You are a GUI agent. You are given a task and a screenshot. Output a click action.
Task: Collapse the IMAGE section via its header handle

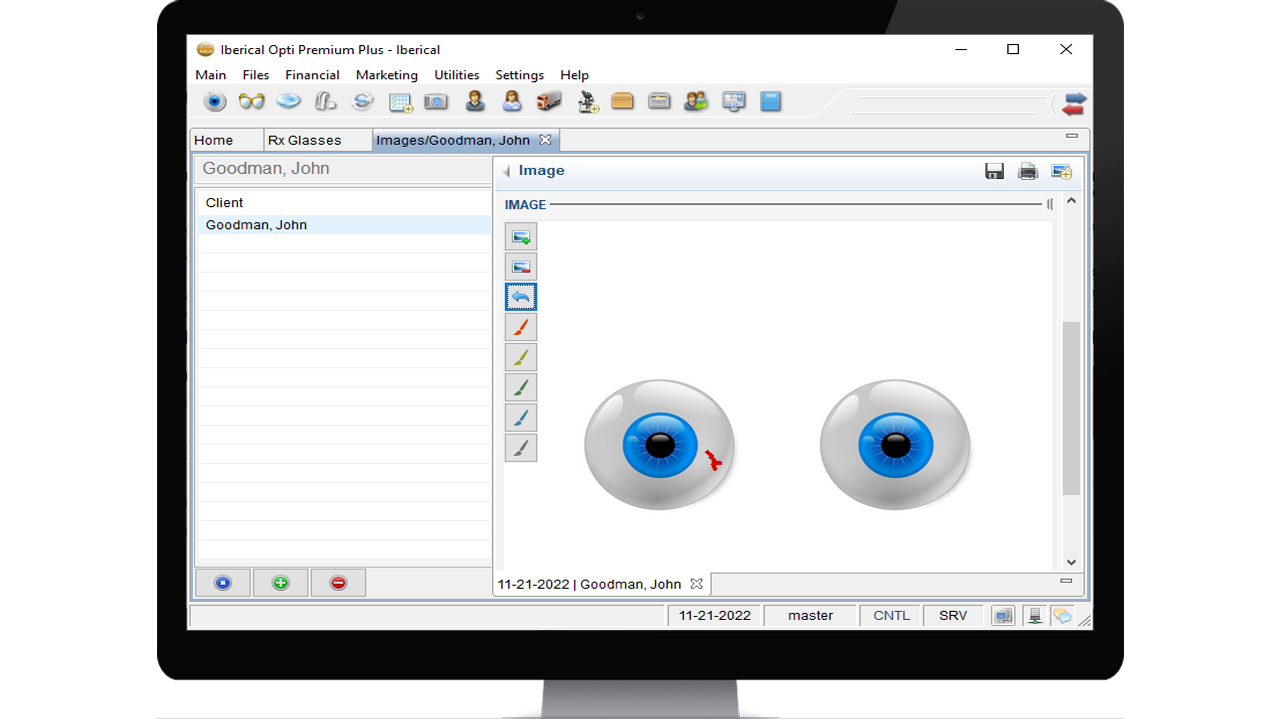pyautogui.click(x=1049, y=204)
